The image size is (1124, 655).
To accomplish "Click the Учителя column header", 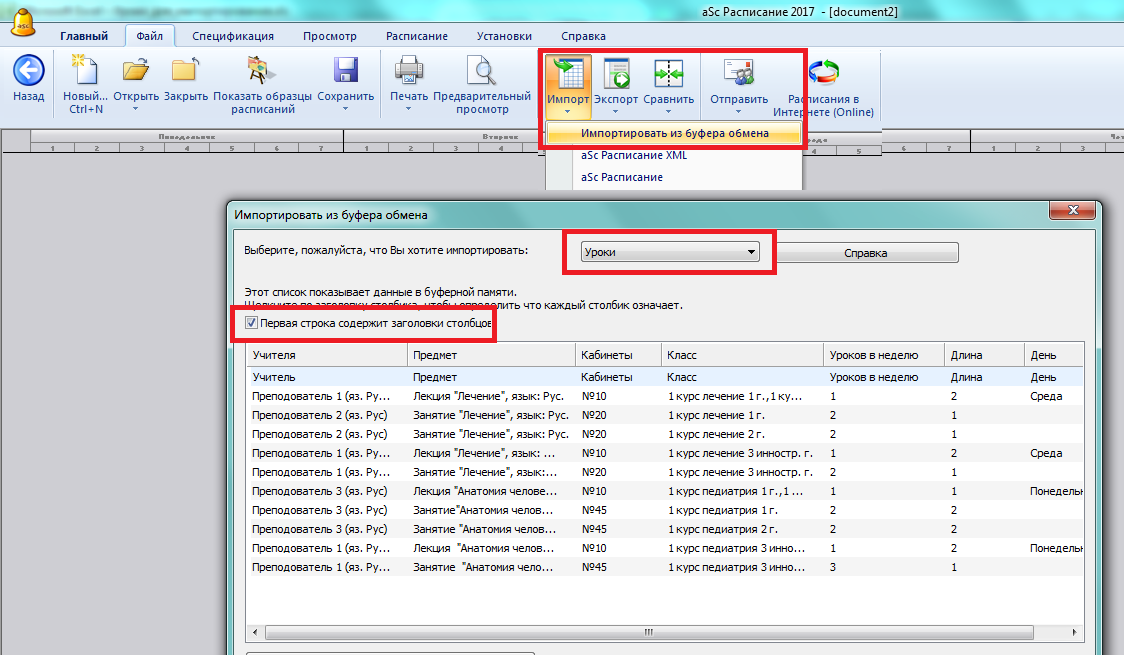I will [327, 355].
